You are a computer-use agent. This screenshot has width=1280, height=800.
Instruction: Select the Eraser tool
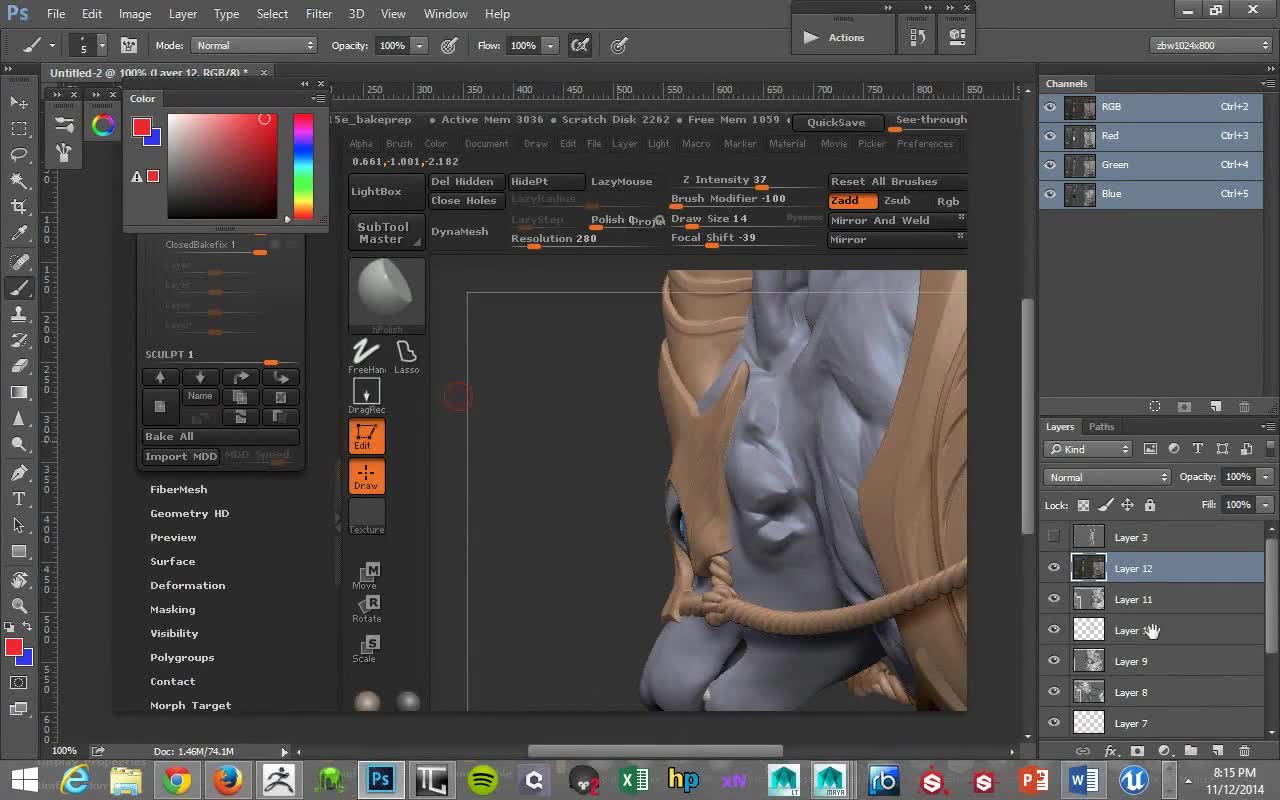pyautogui.click(x=19, y=366)
